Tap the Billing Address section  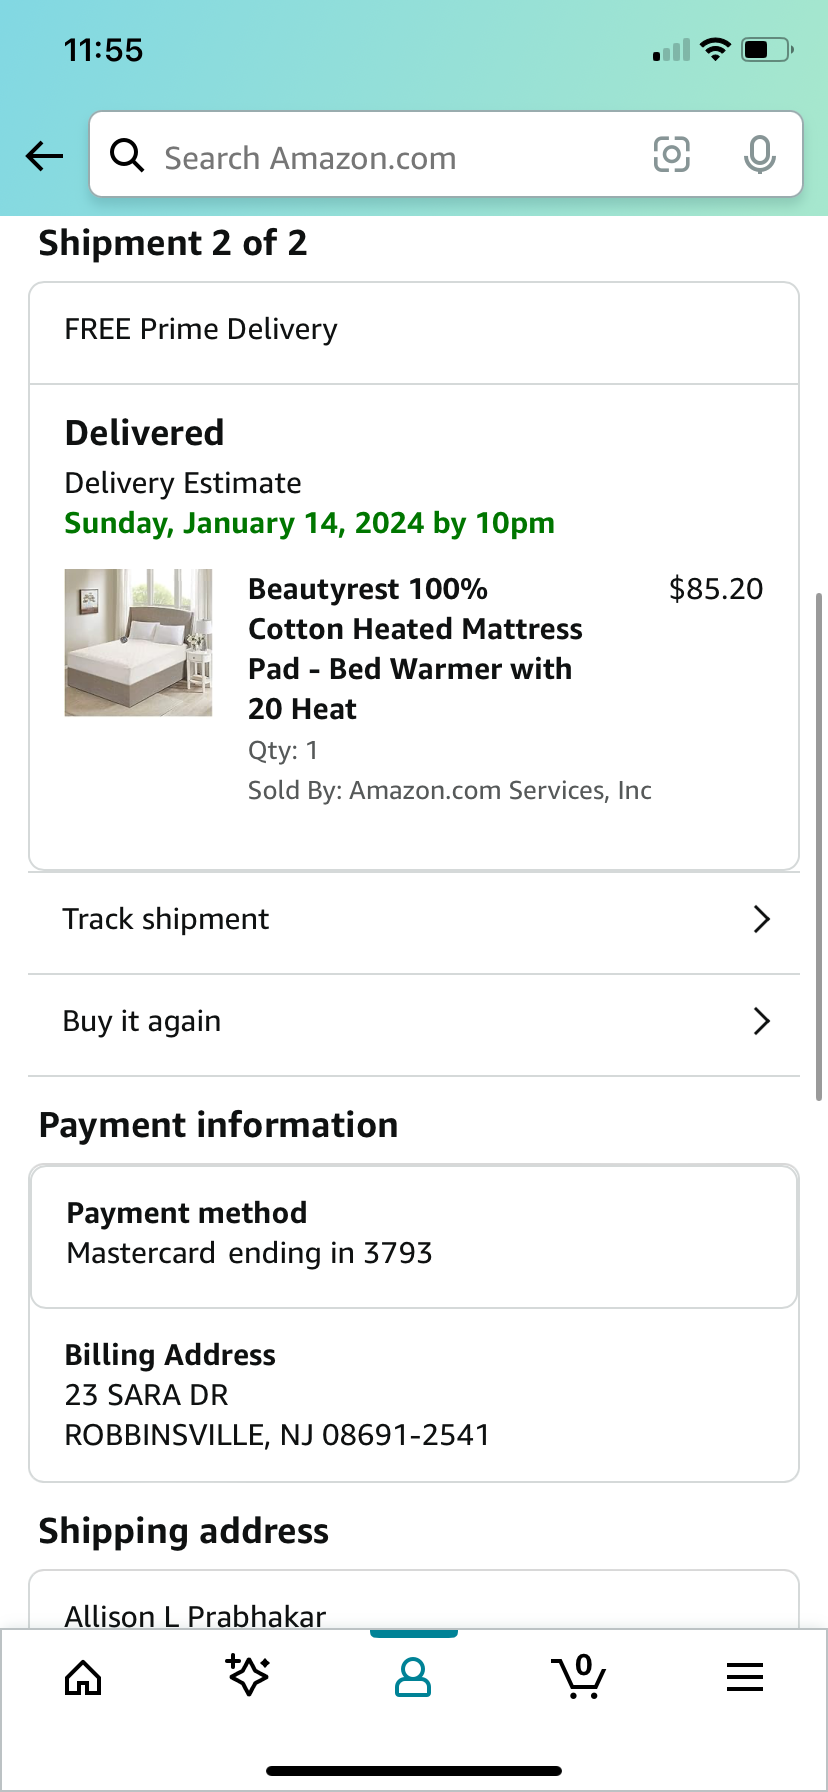(414, 1395)
